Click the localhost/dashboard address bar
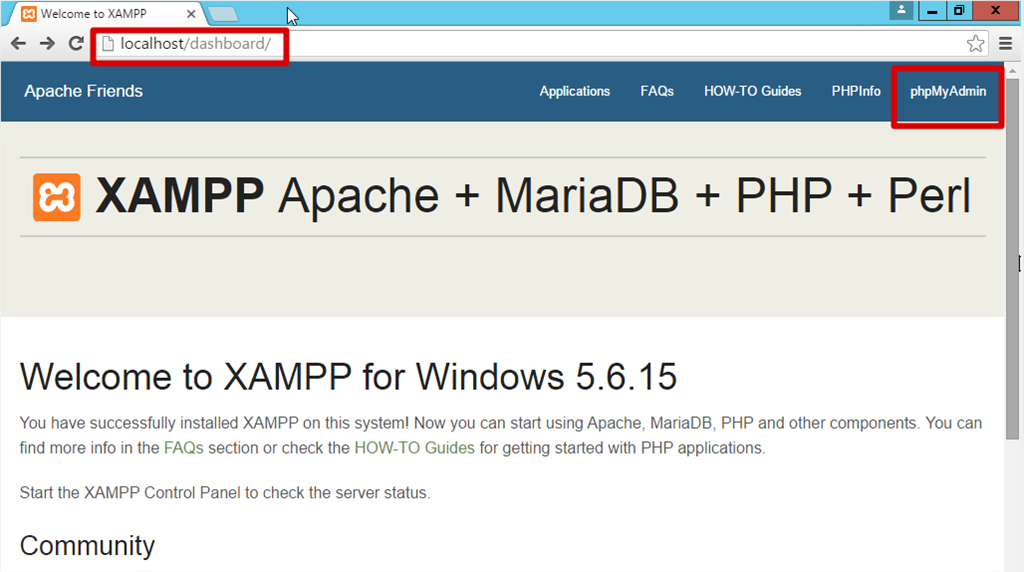Viewport: 1024px width, 572px height. [x=500, y=44]
